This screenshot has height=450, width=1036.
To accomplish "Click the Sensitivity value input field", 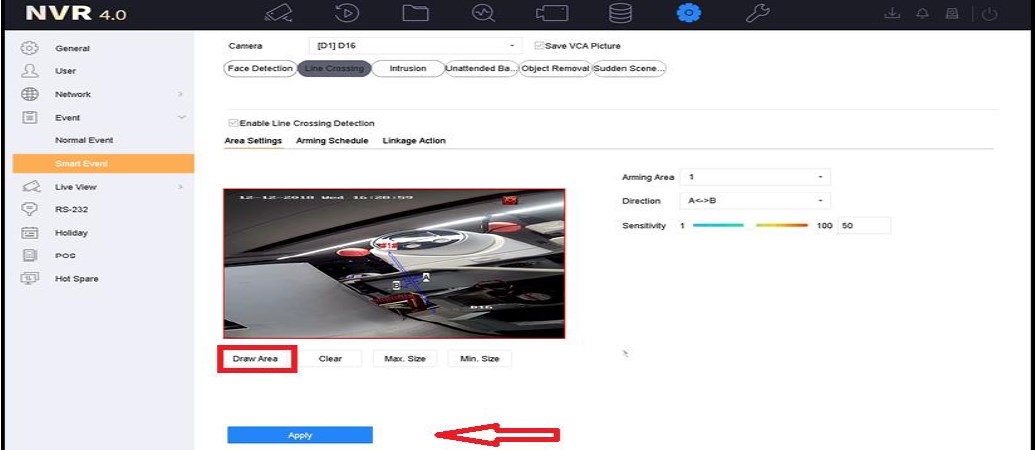I will coord(863,226).
